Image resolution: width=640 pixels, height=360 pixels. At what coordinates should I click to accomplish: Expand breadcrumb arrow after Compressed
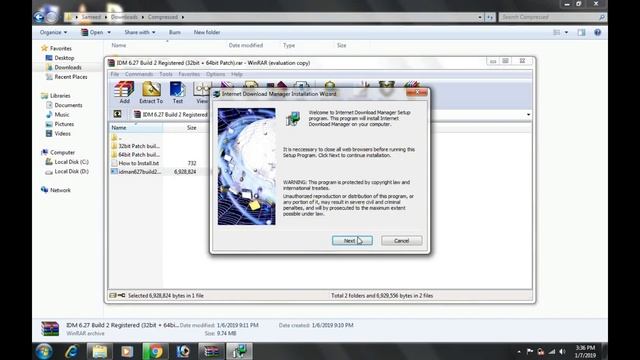[x=183, y=17]
